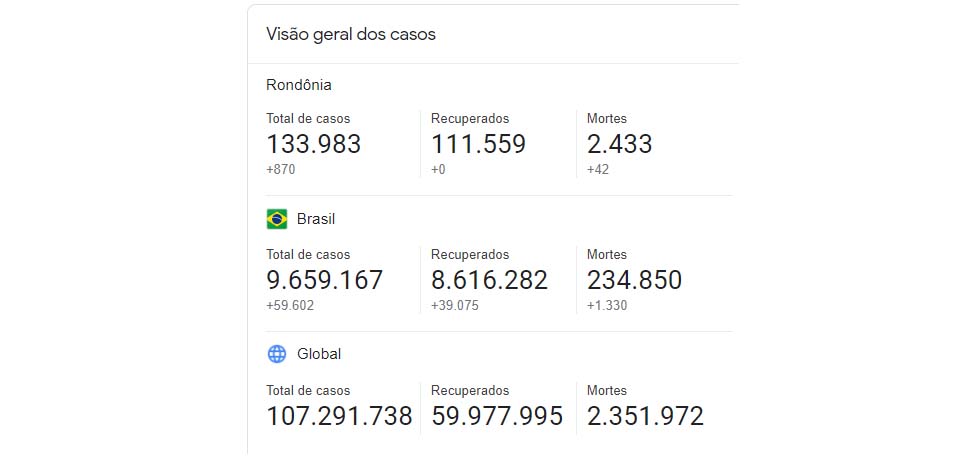Click the +59.602 daily cases change
Viewport: 960px width, 456px height.
(290, 306)
